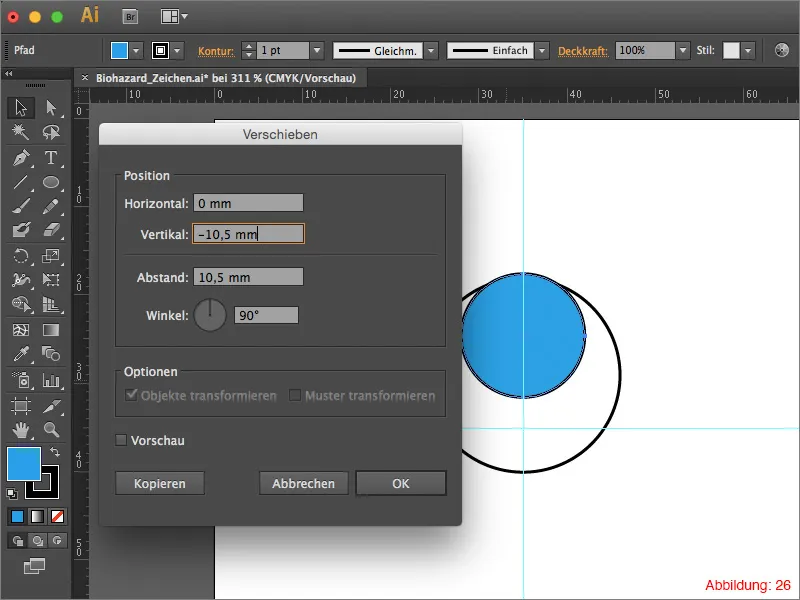
Task: Select the Paintbrush tool
Action: (x=21, y=206)
